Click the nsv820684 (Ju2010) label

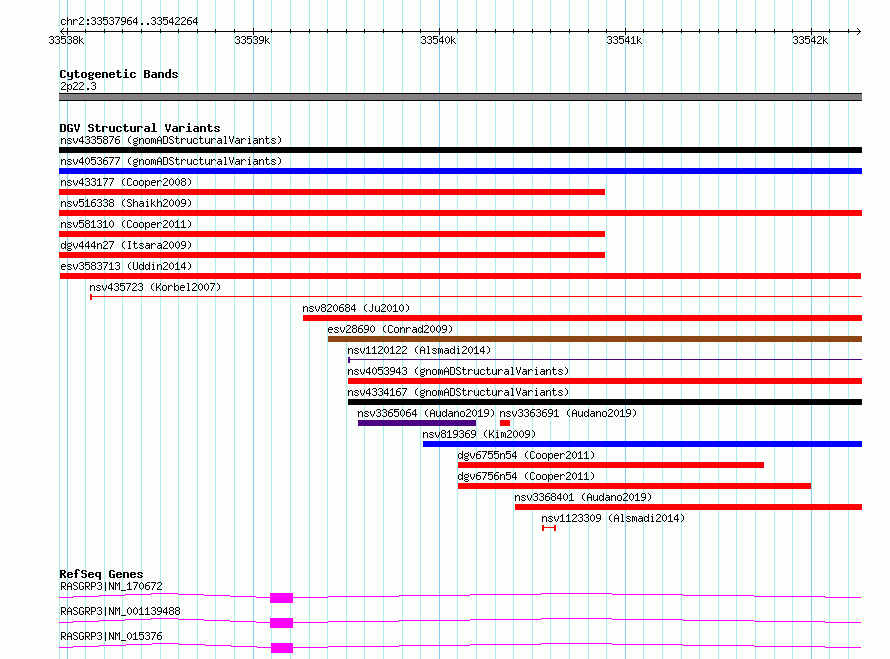(x=356, y=308)
